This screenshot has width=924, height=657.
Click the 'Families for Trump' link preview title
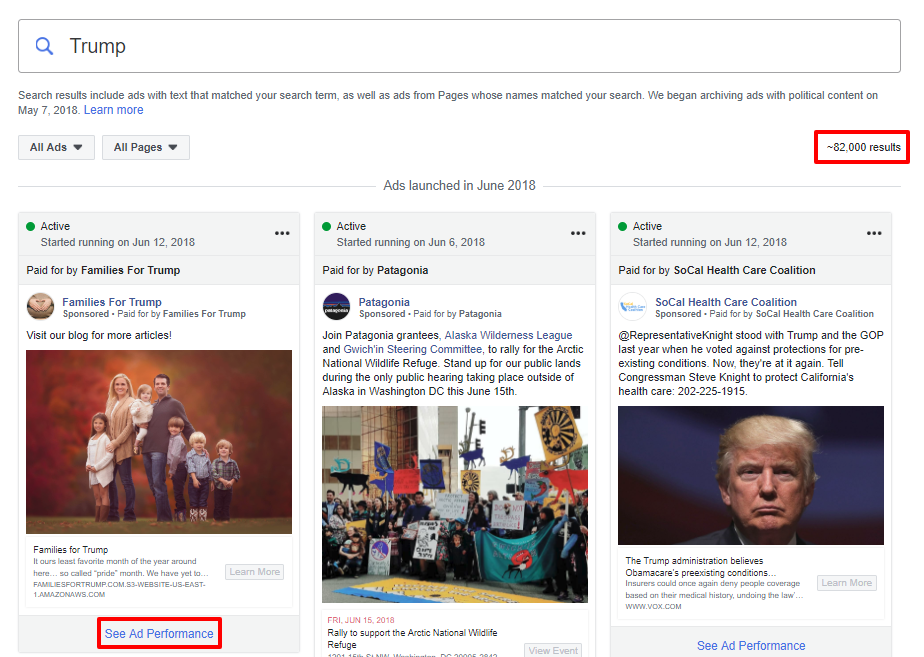click(71, 550)
